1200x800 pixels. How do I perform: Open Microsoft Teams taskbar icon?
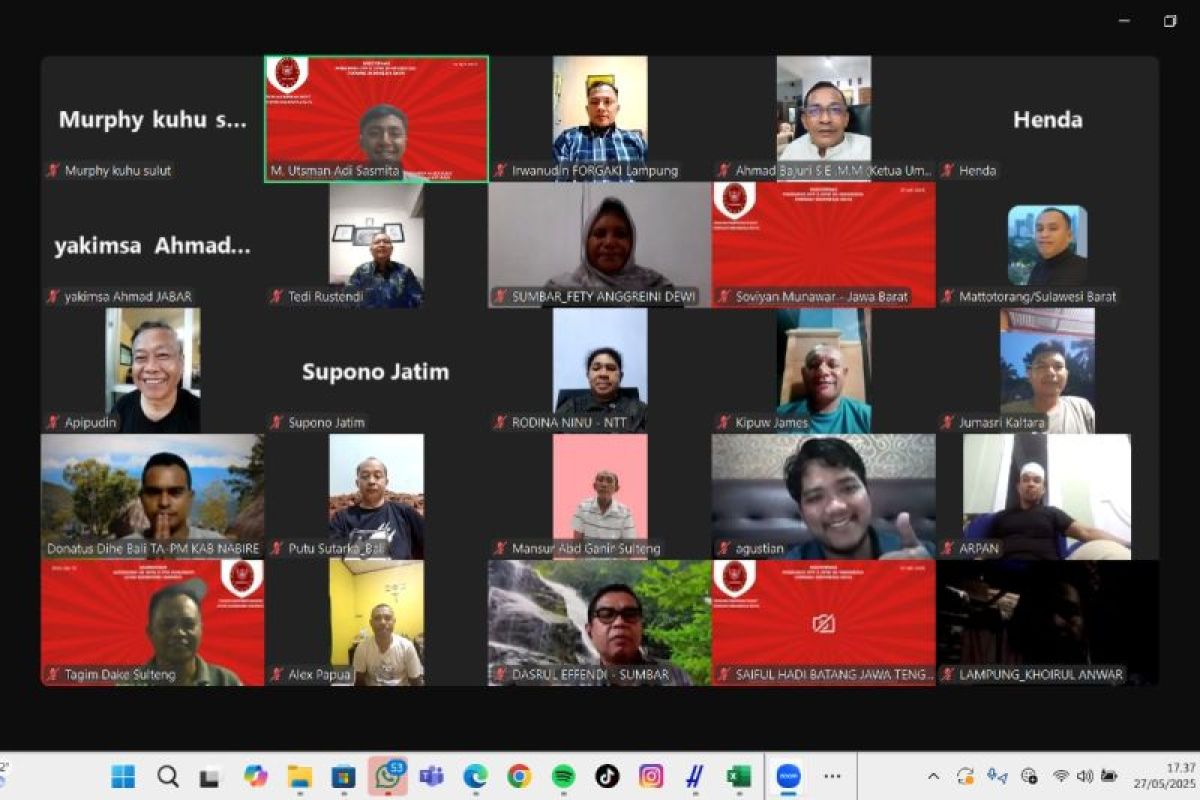[431, 776]
